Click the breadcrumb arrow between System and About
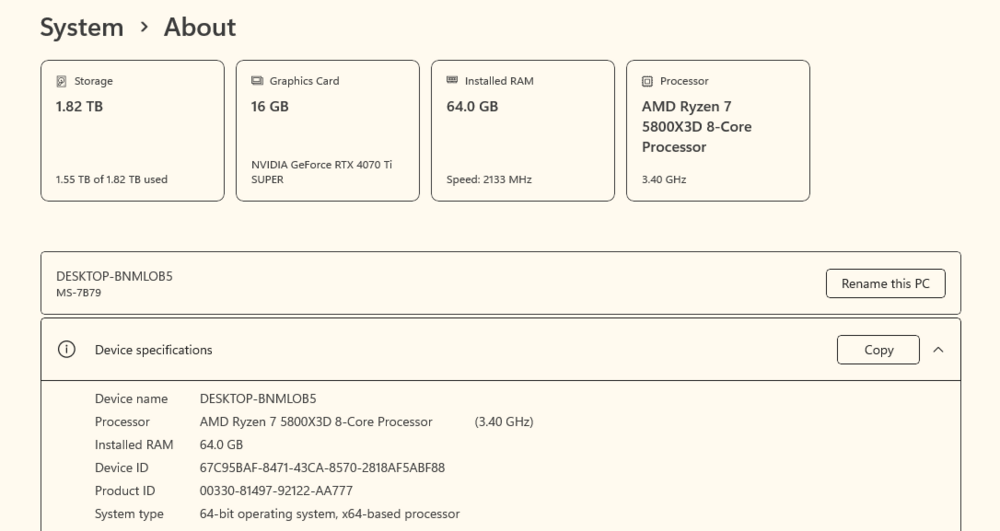Image resolution: width=1000 pixels, height=531 pixels. pyautogui.click(x=144, y=27)
